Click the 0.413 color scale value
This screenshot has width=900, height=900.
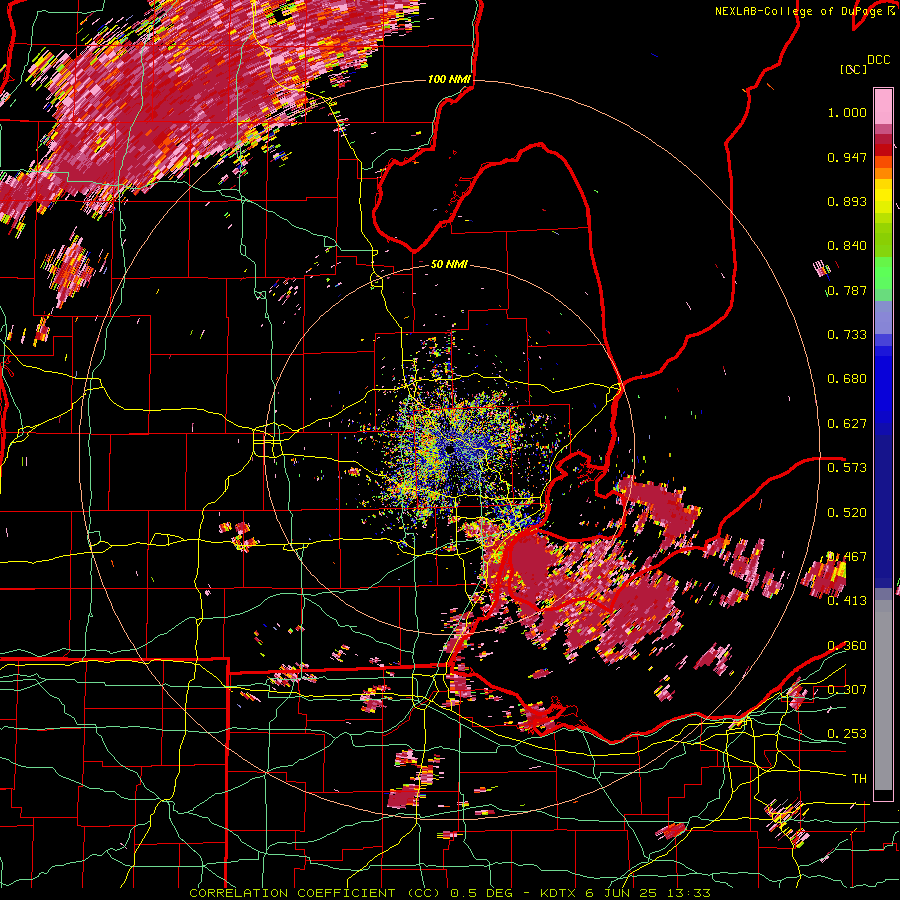click(847, 601)
